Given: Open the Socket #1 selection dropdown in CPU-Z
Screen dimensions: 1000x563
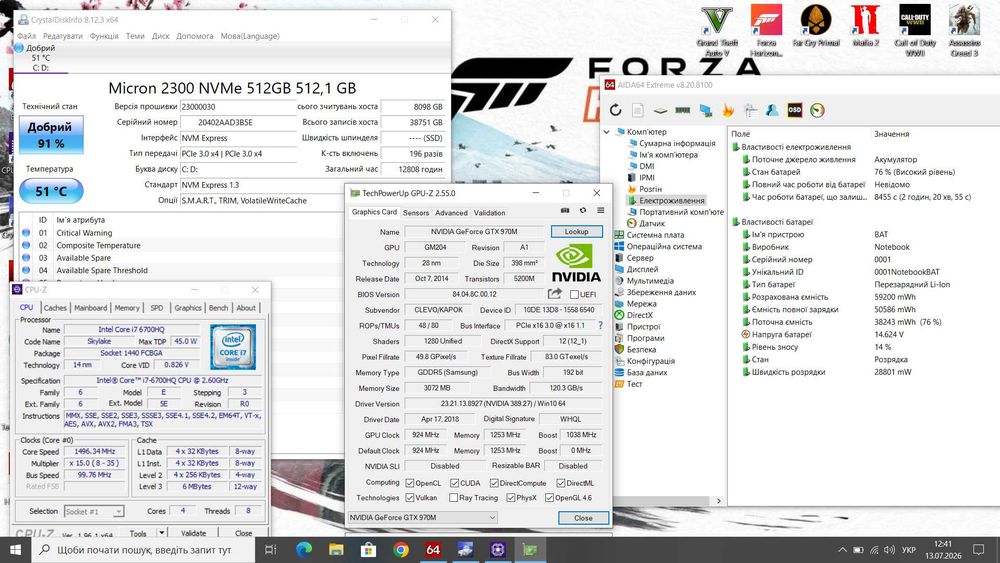Looking at the screenshot, I should coord(94,511).
